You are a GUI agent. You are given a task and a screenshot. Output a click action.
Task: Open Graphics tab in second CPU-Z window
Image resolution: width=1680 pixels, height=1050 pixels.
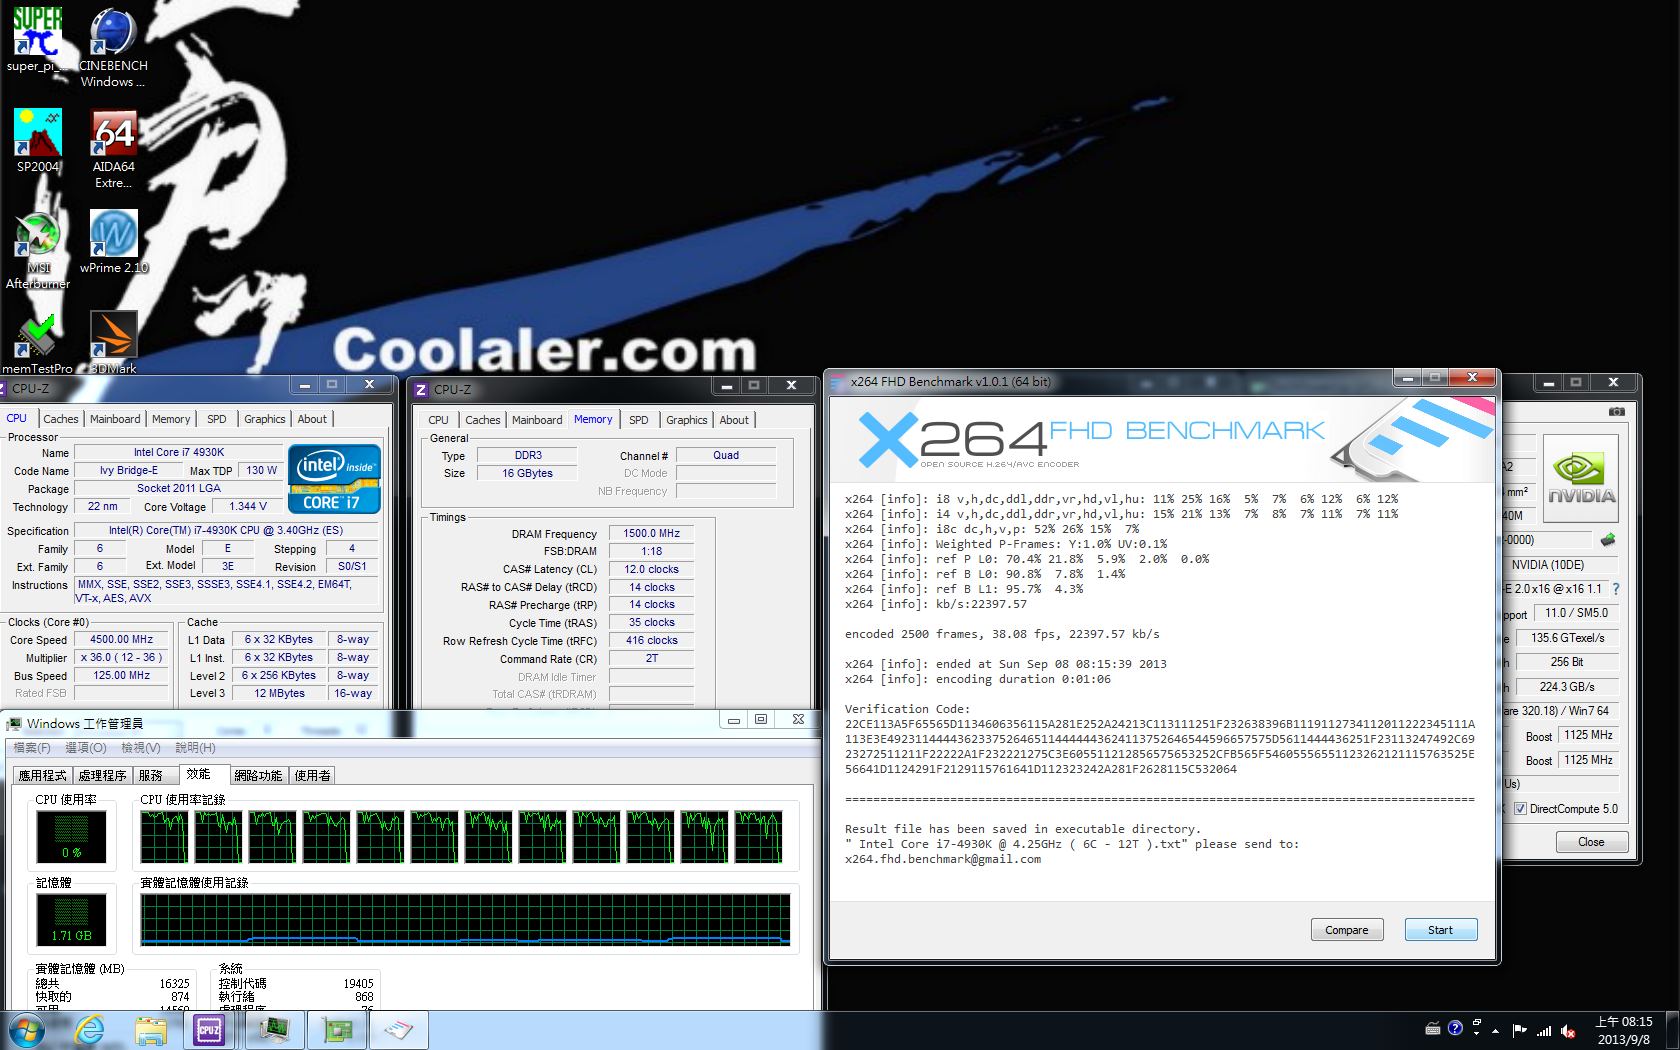pyautogui.click(x=686, y=420)
